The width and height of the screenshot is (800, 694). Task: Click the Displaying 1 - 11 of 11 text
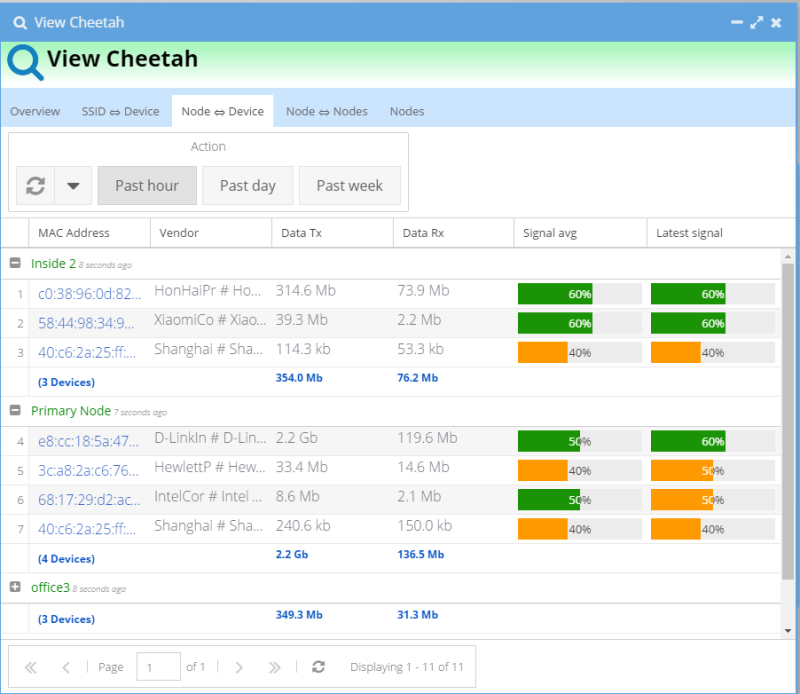pos(407,667)
